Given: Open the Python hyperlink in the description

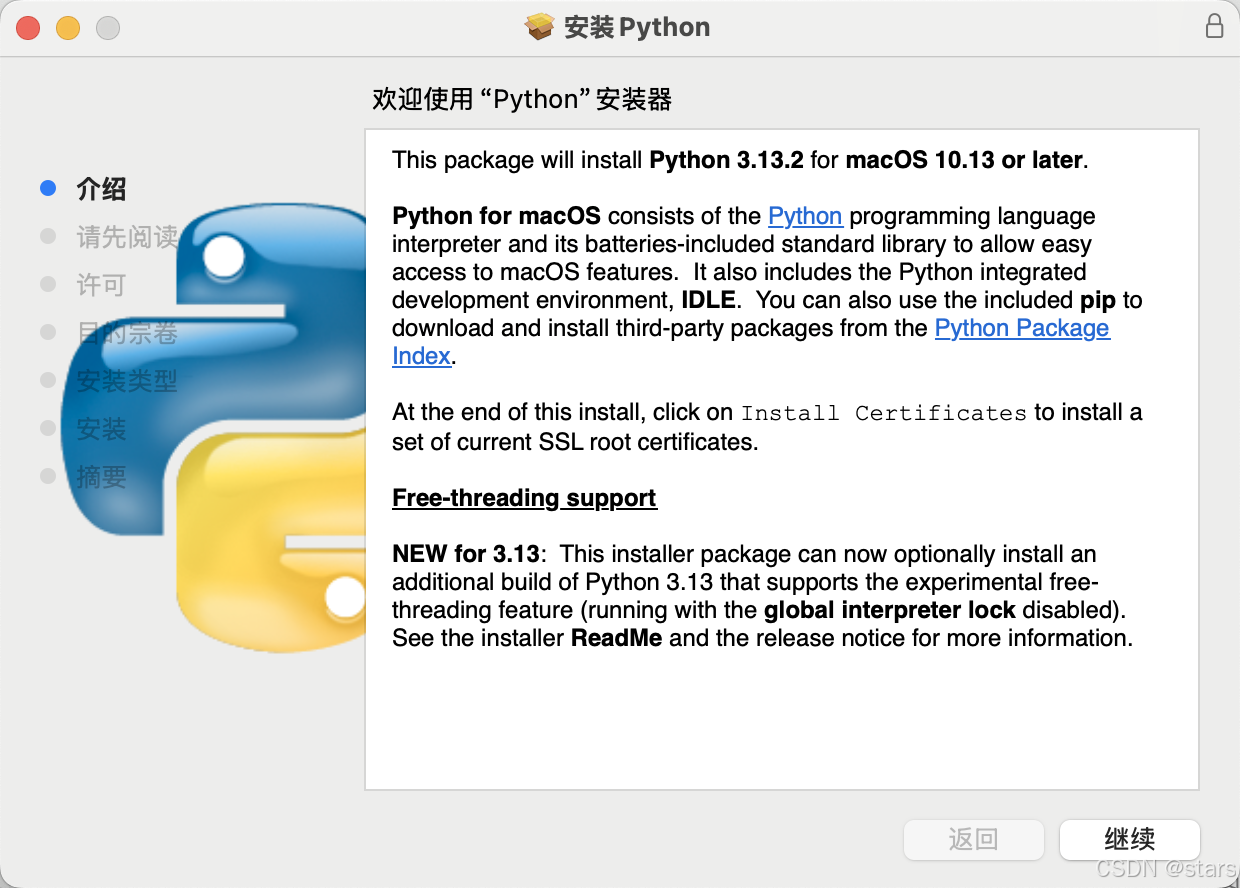Looking at the screenshot, I should pos(805,216).
